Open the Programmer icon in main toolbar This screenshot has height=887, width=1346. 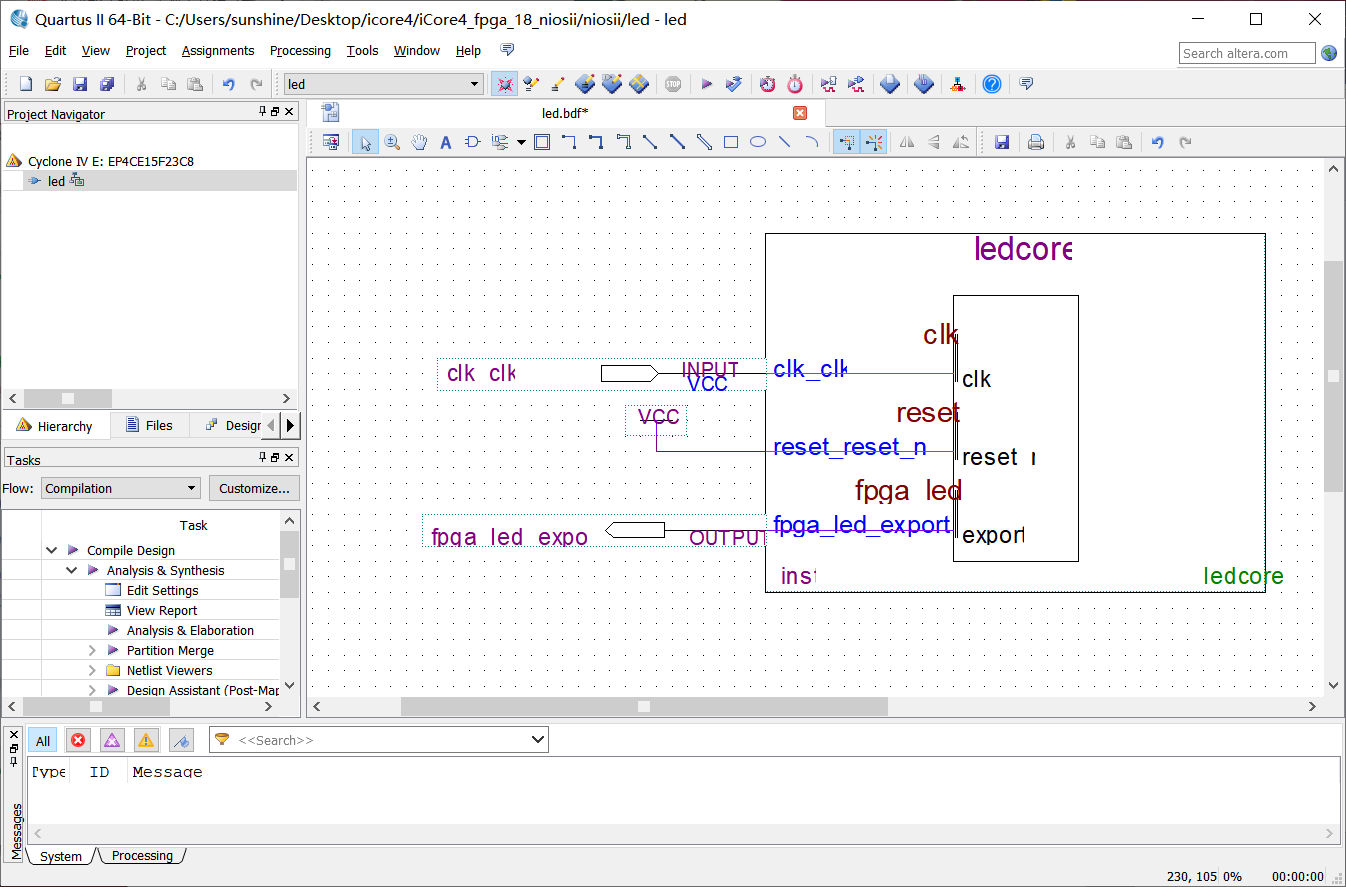pos(924,84)
